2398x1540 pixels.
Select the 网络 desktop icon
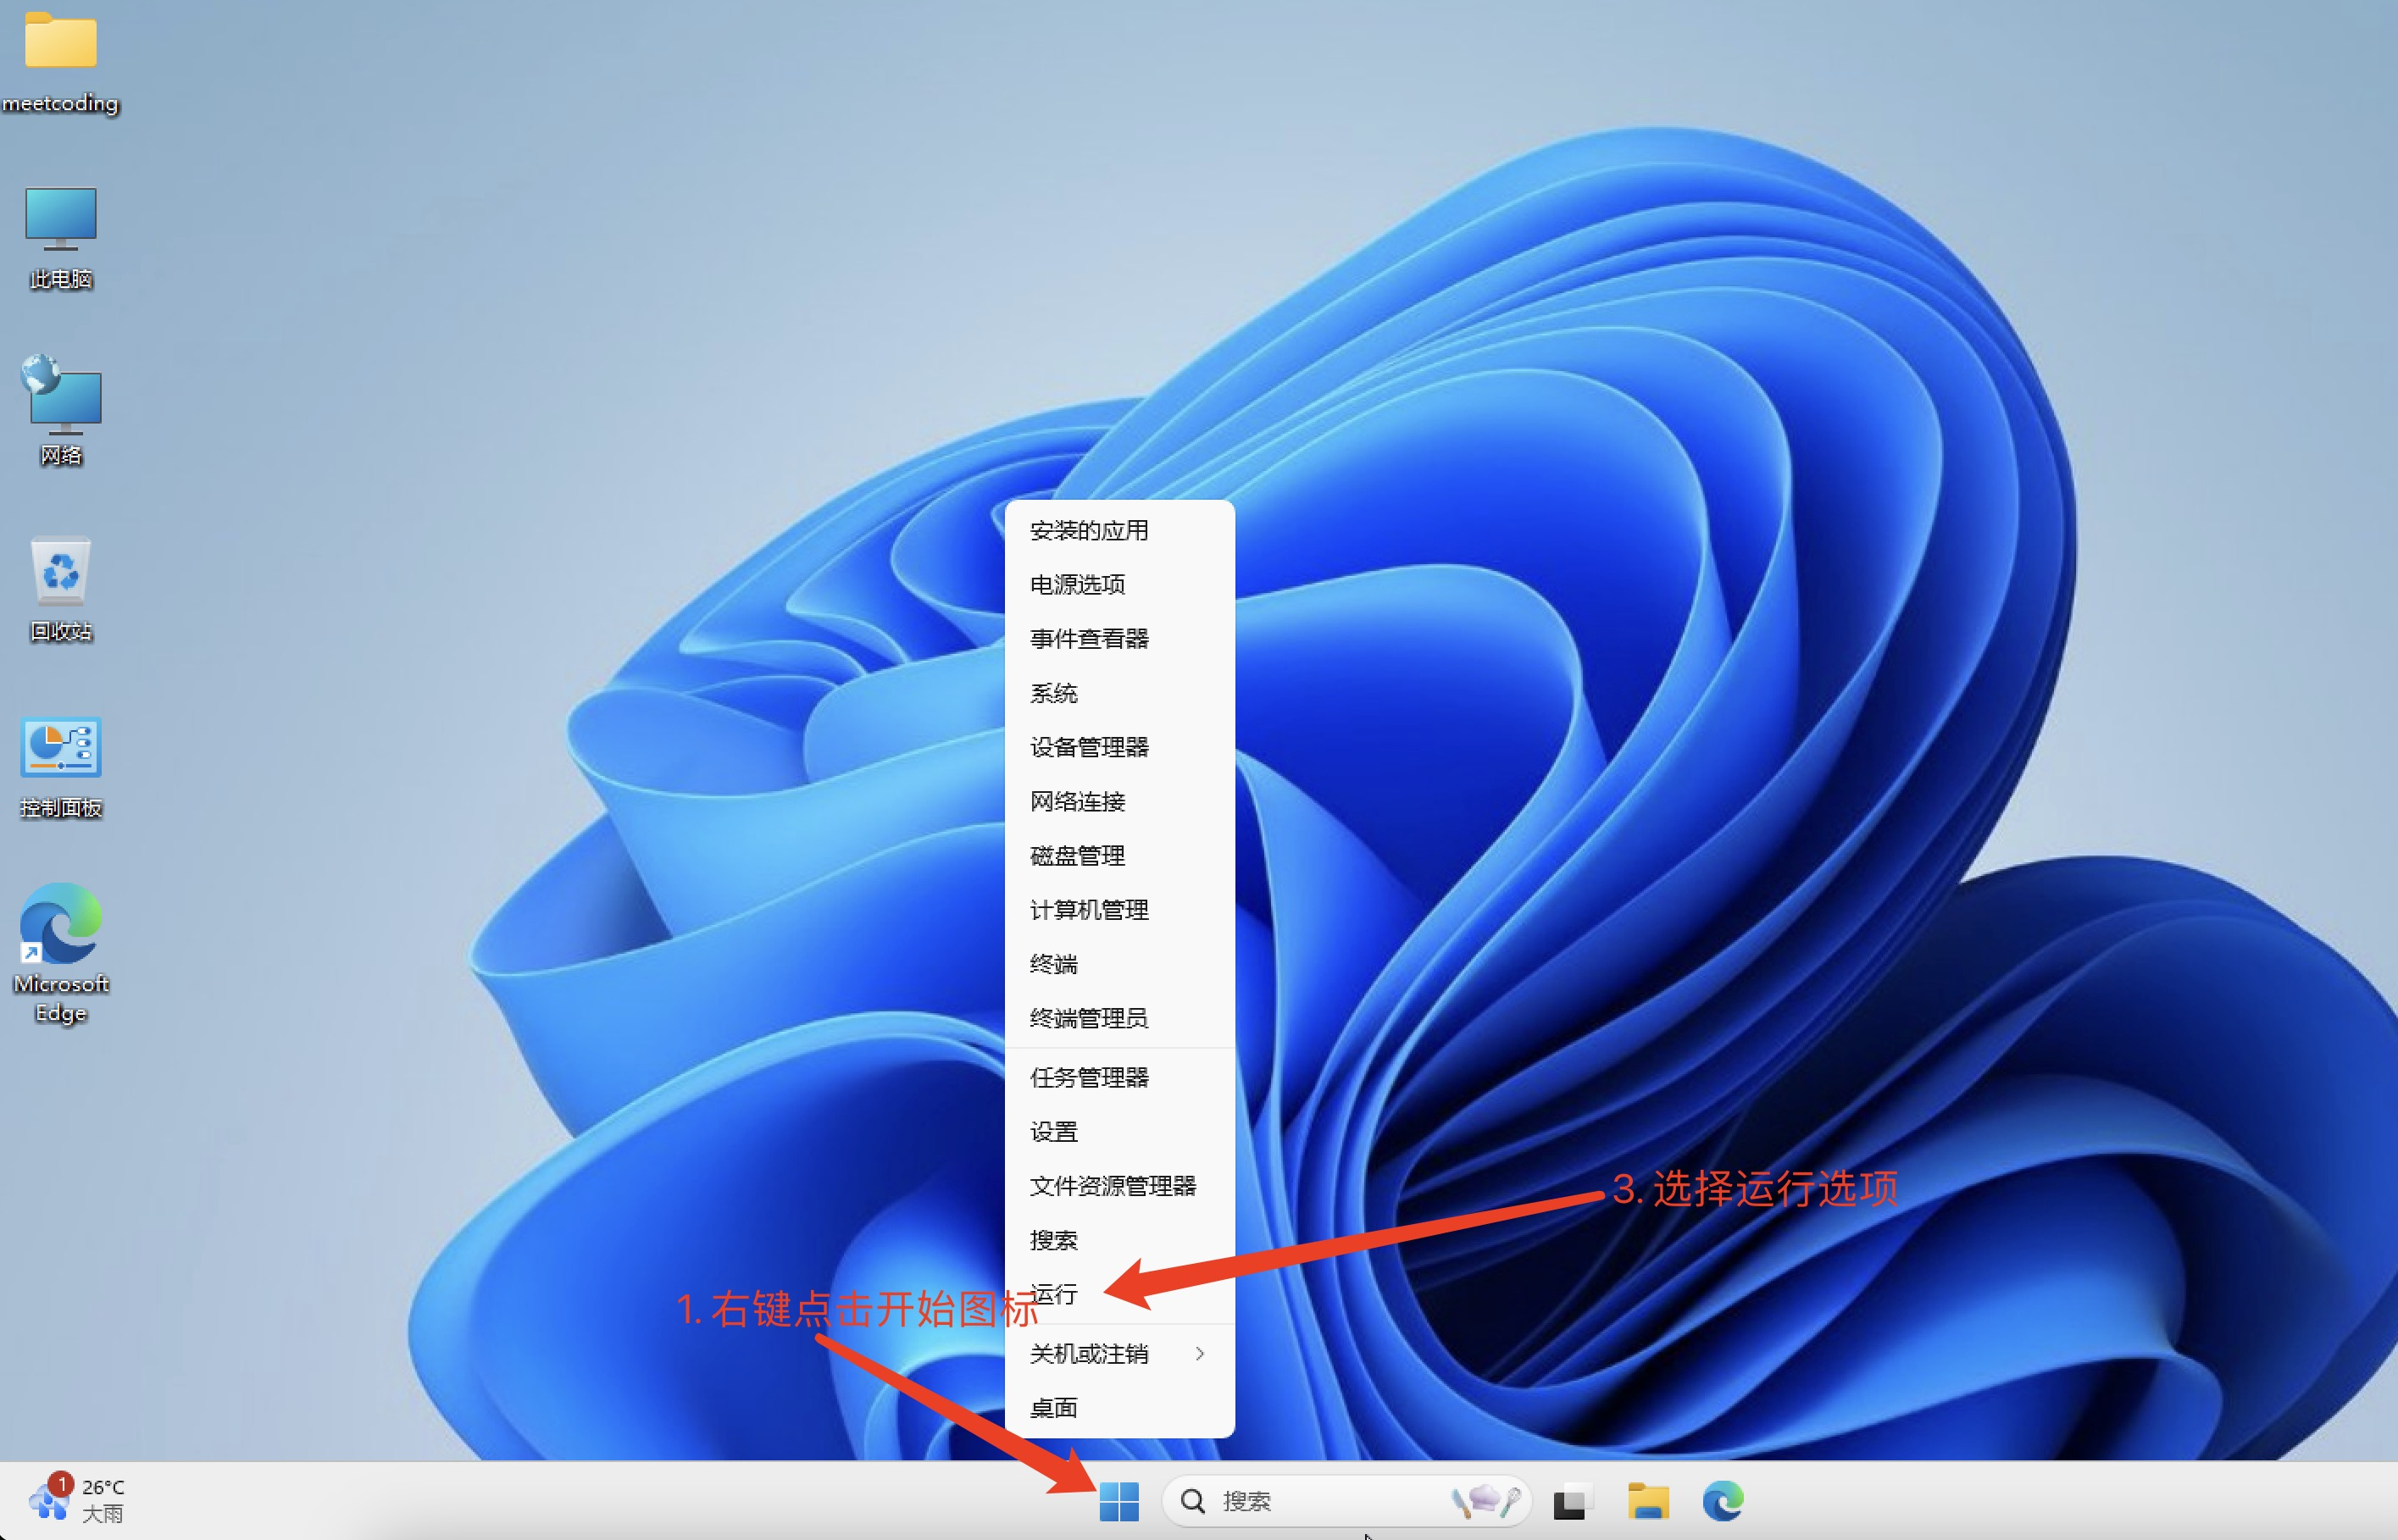pyautogui.click(x=60, y=397)
